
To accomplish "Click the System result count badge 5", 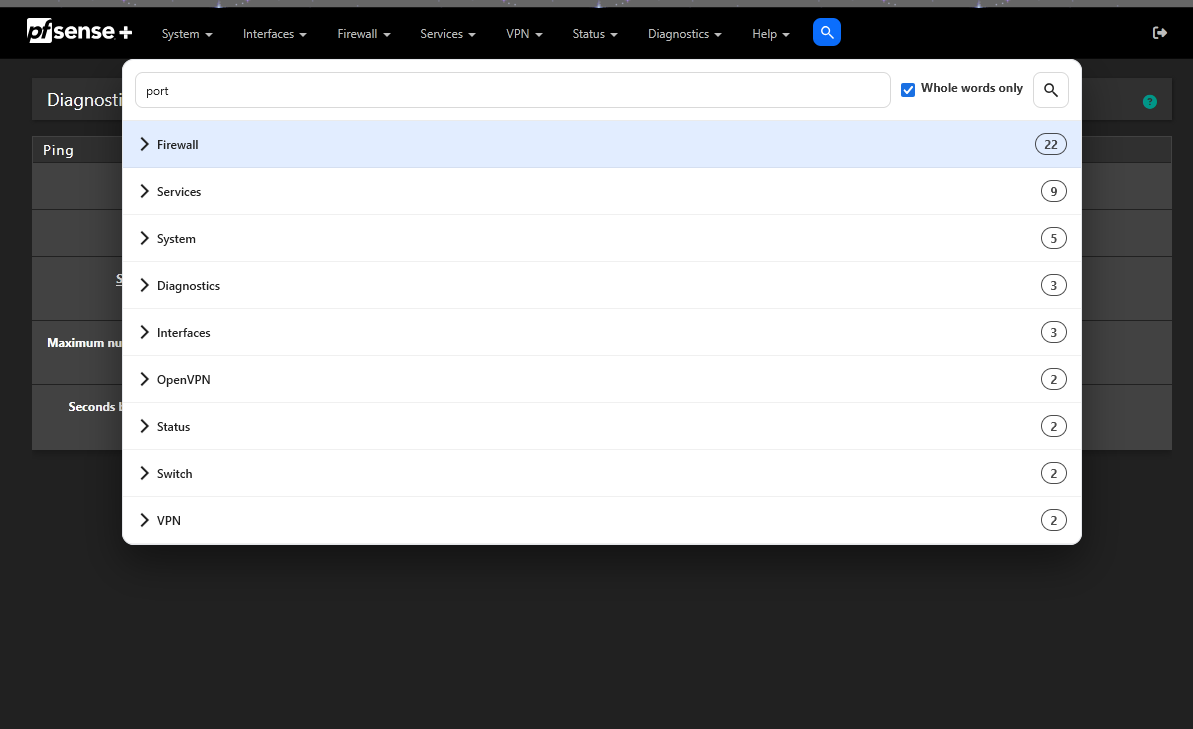I will (1053, 238).
